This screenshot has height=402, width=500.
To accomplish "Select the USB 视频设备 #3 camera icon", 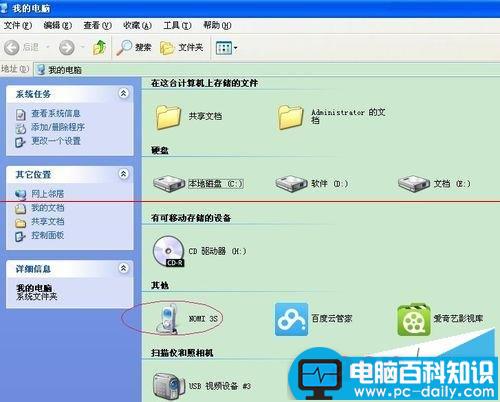I will click(x=169, y=385).
